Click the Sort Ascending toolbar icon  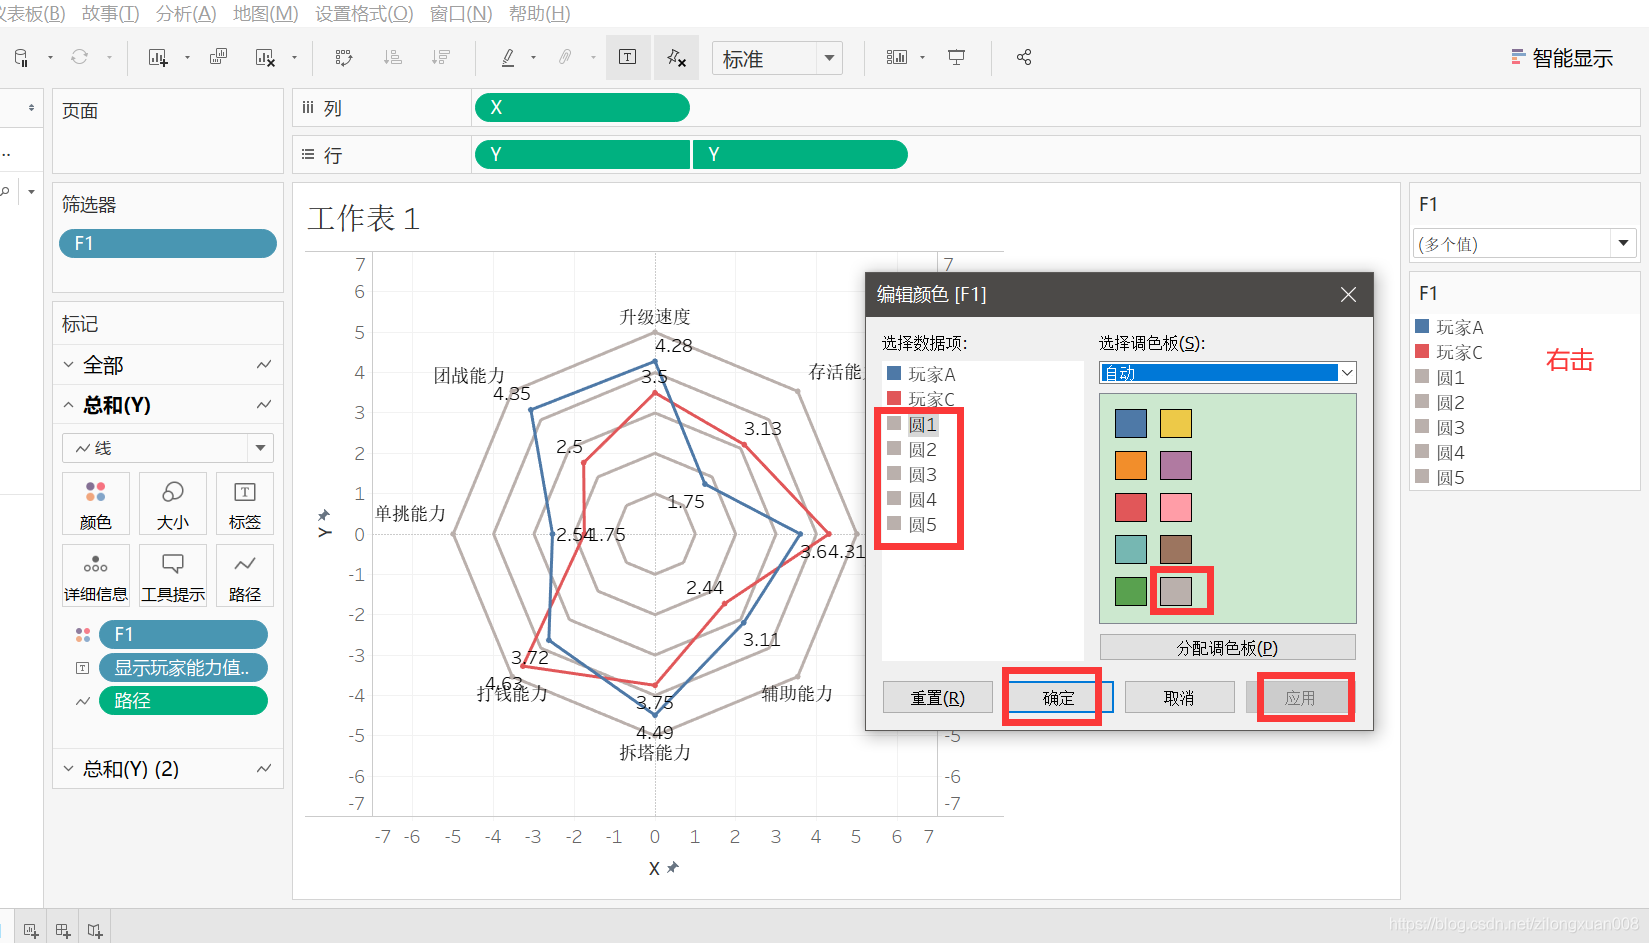[x=393, y=58]
